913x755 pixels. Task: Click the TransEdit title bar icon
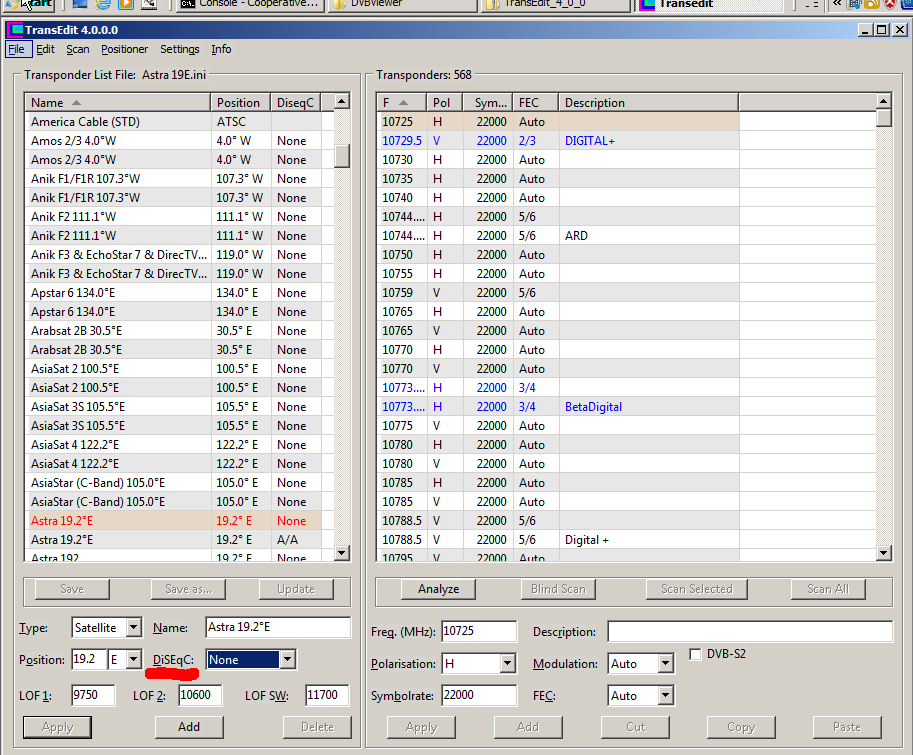click(x=15, y=30)
